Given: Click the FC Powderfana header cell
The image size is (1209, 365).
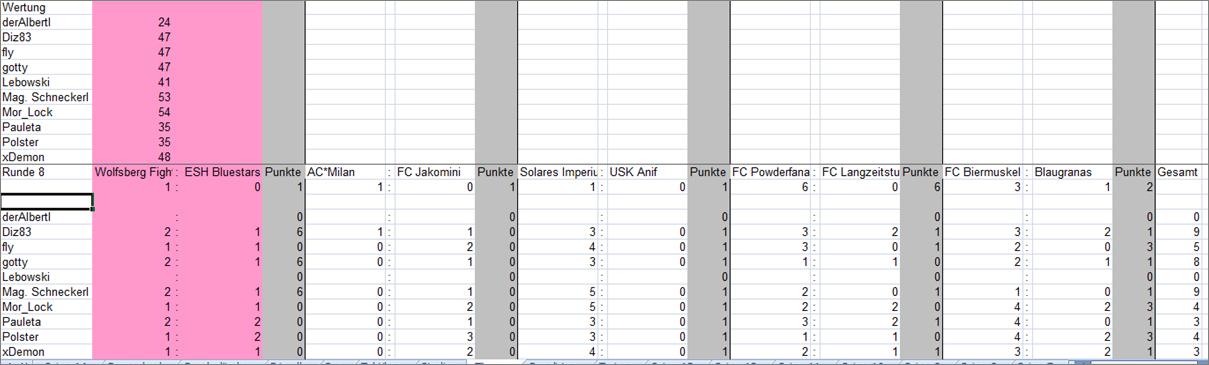Looking at the screenshot, I should [771, 172].
